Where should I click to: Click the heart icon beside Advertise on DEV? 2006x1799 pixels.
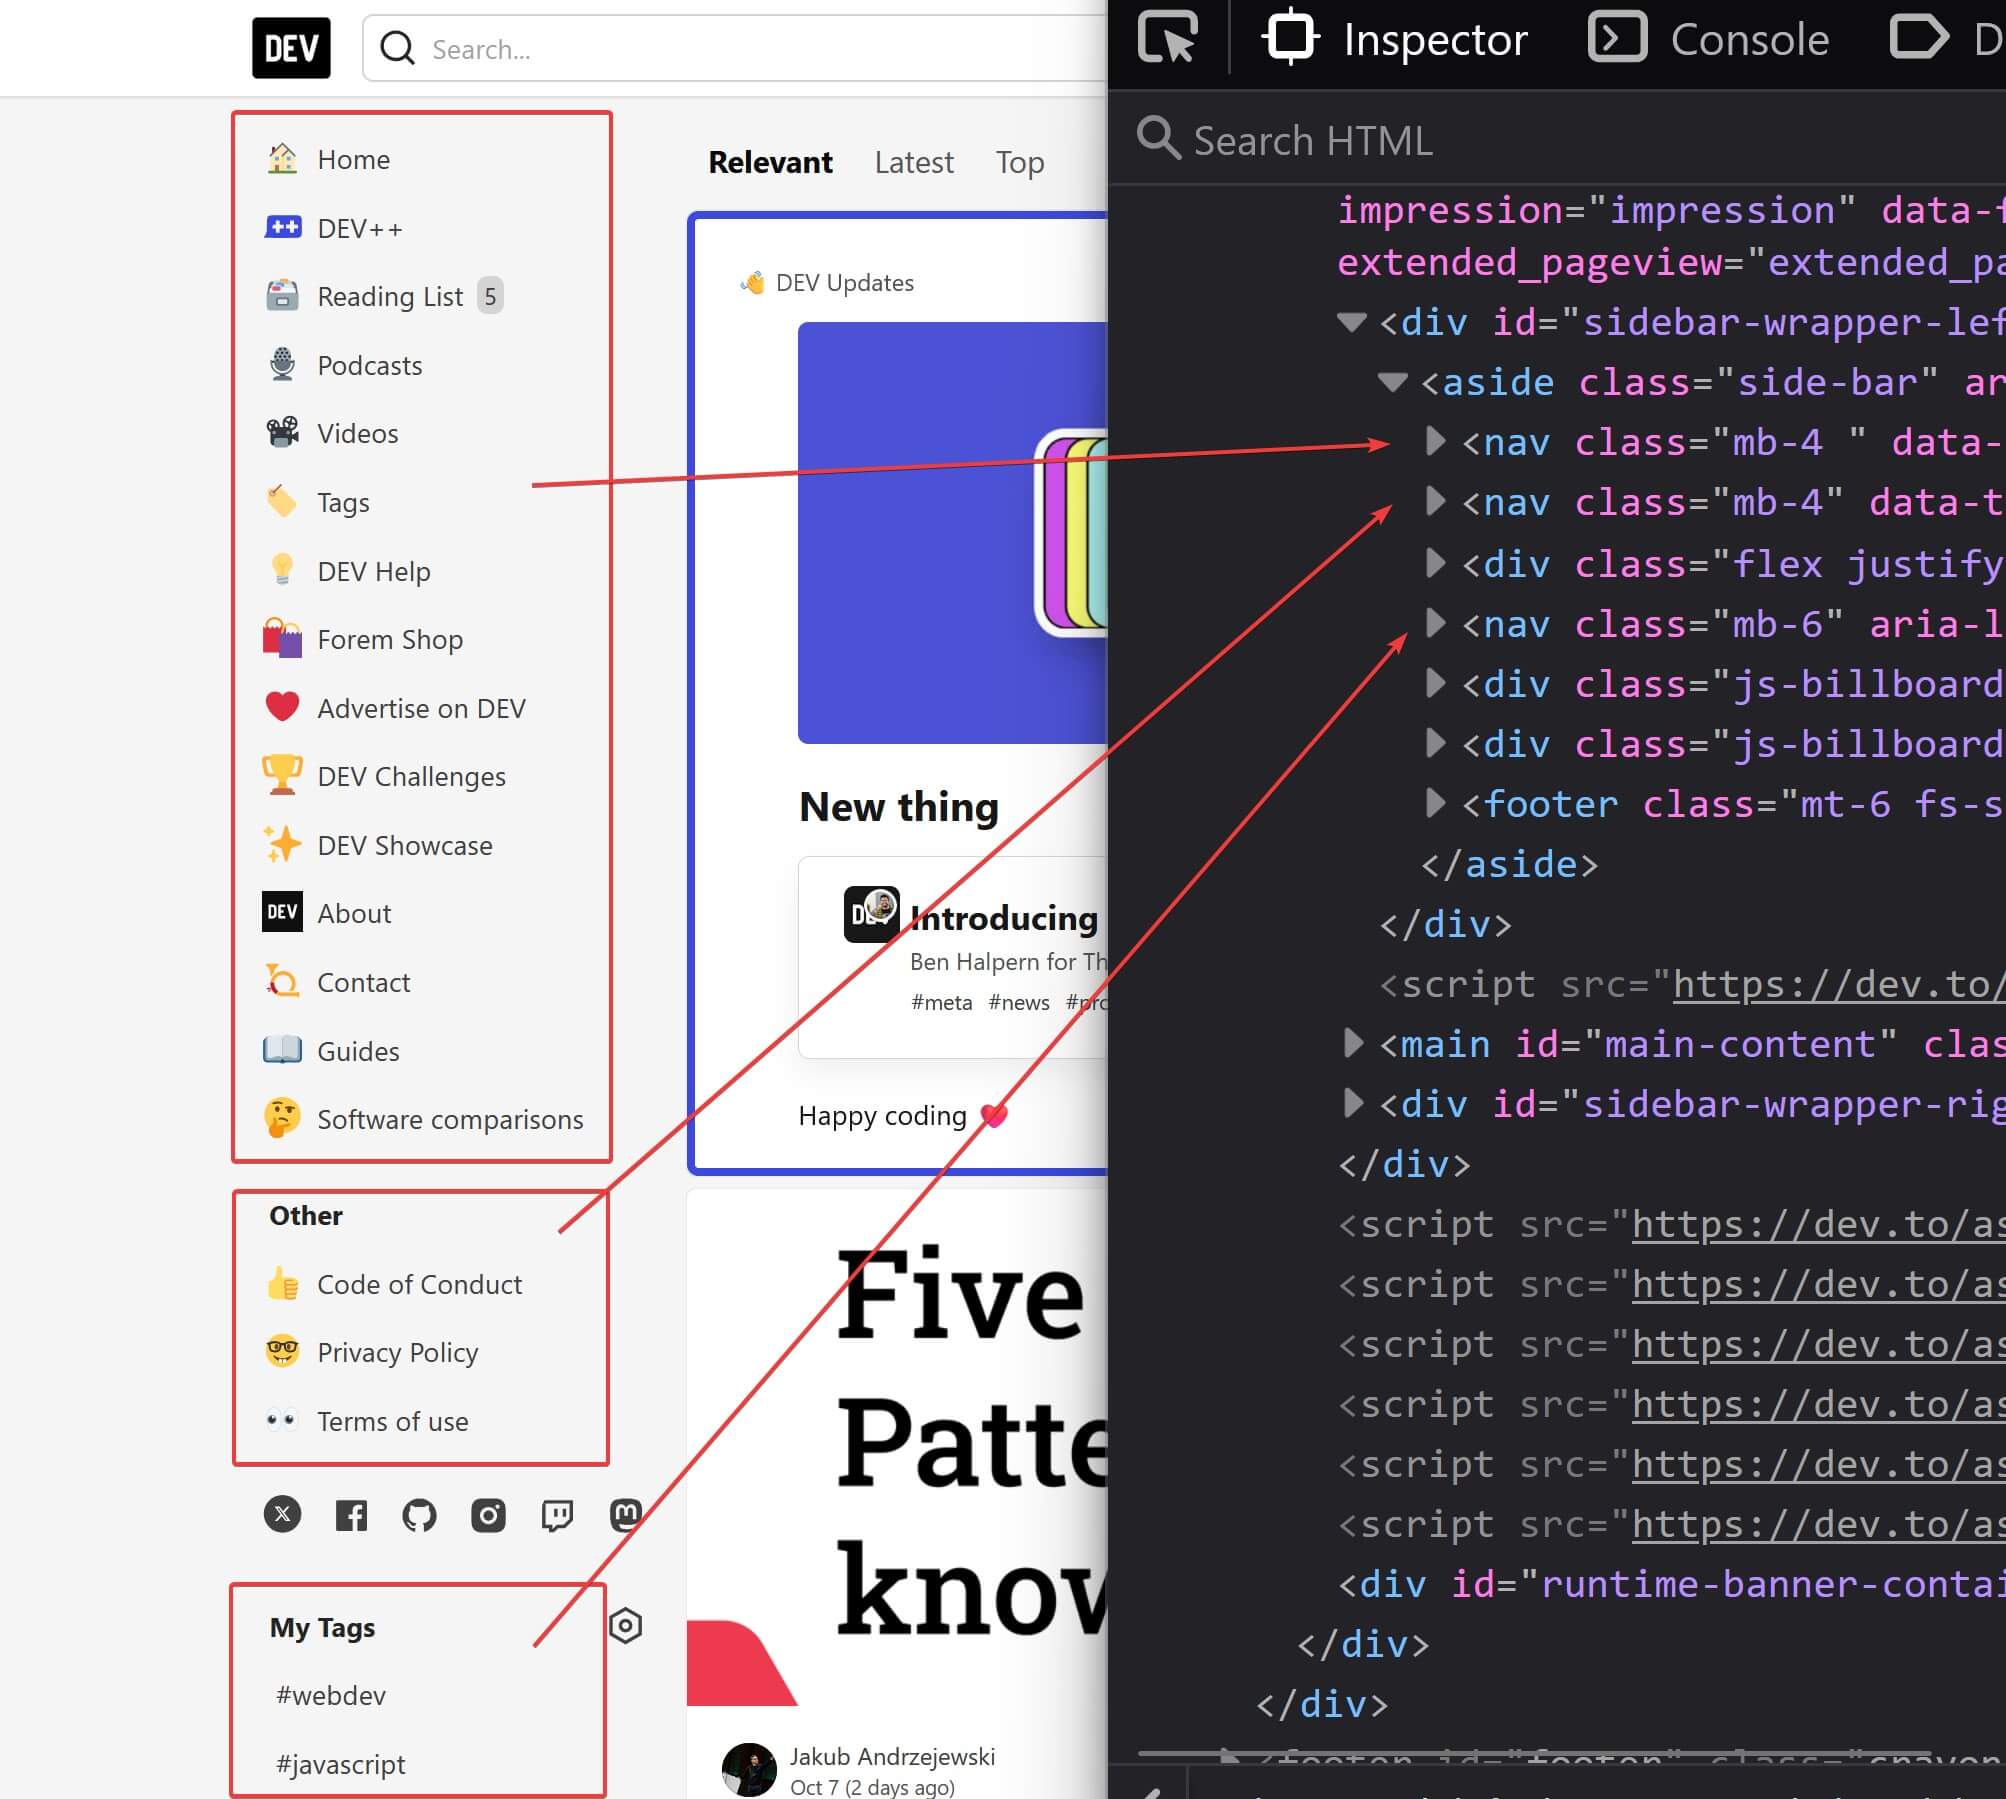(282, 706)
